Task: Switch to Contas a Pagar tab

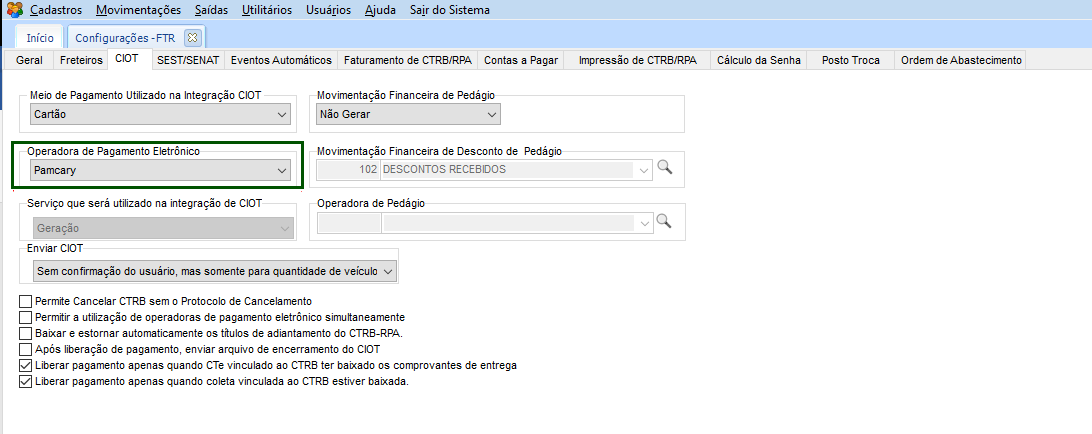Action: click(x=521, y=60)
